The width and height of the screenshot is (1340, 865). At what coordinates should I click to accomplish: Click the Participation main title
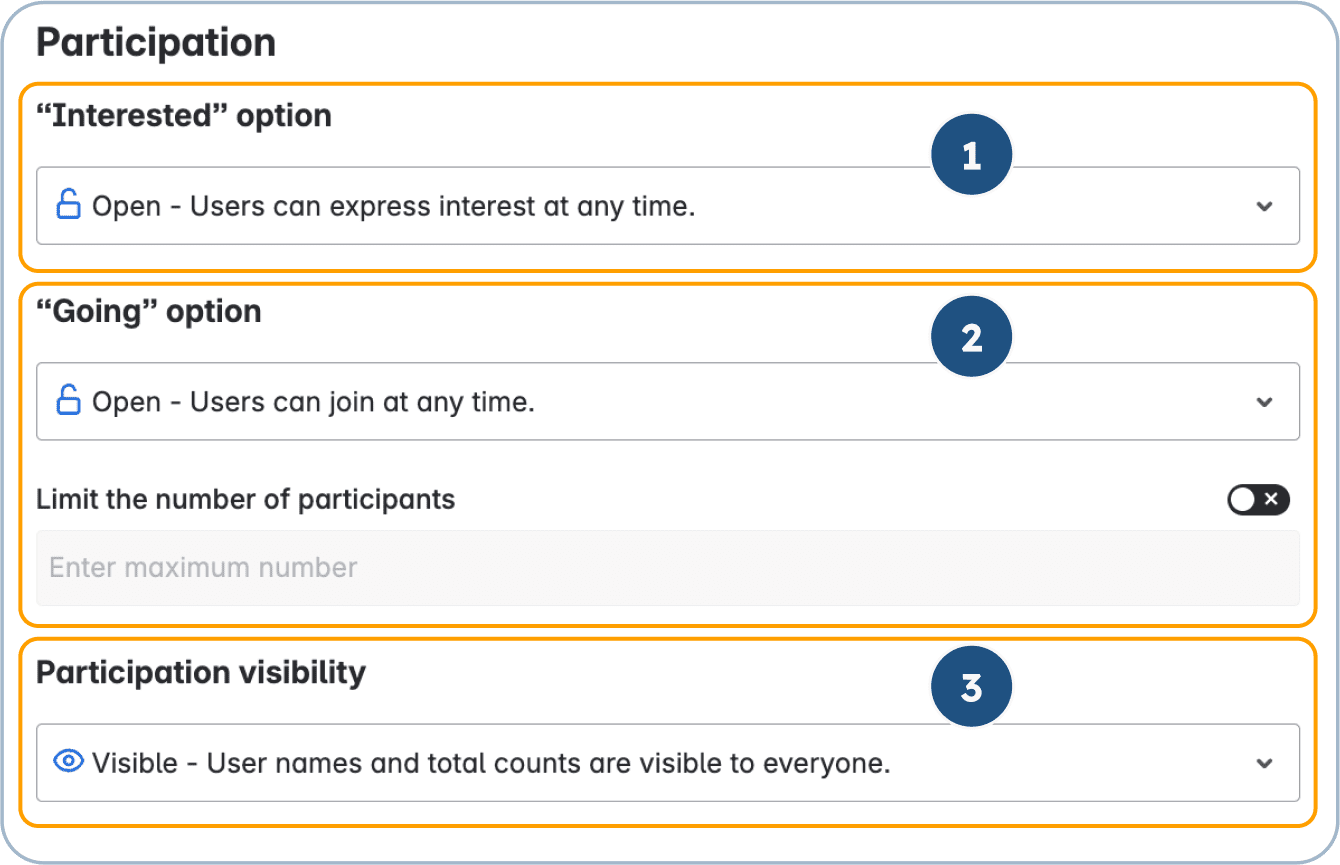pos(156,43)
